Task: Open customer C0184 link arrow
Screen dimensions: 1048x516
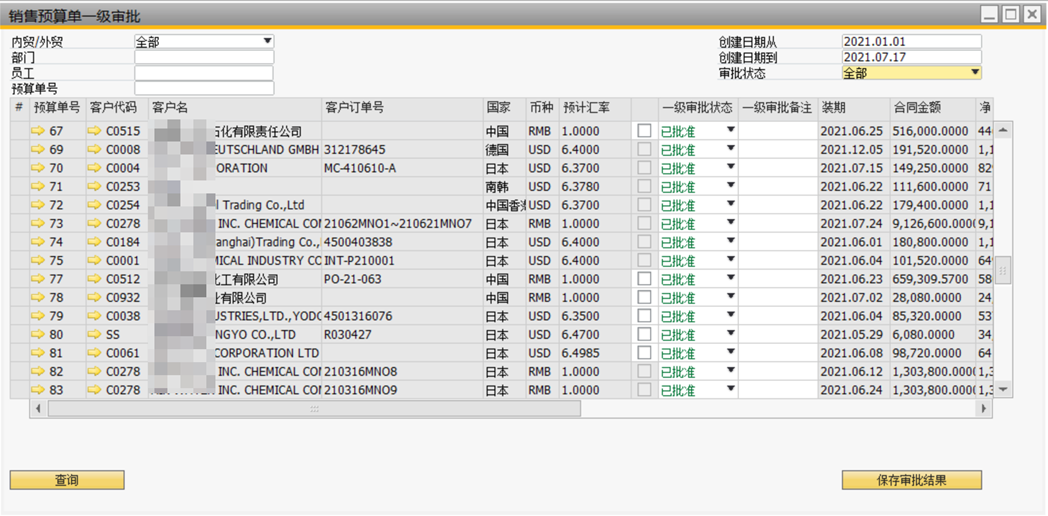Action: point(96,242)
